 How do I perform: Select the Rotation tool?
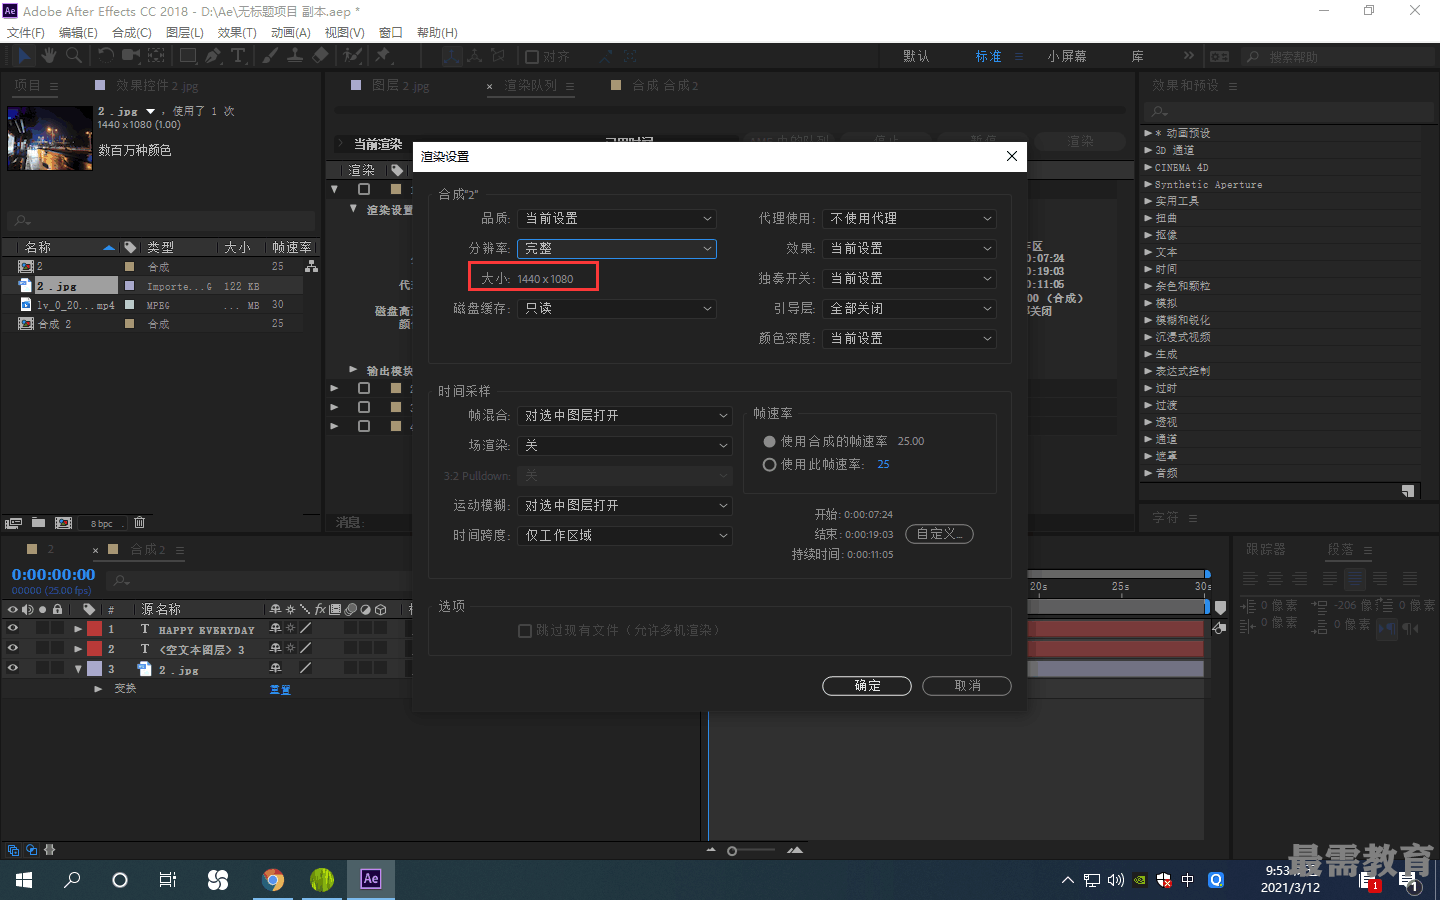pos(106,56)
